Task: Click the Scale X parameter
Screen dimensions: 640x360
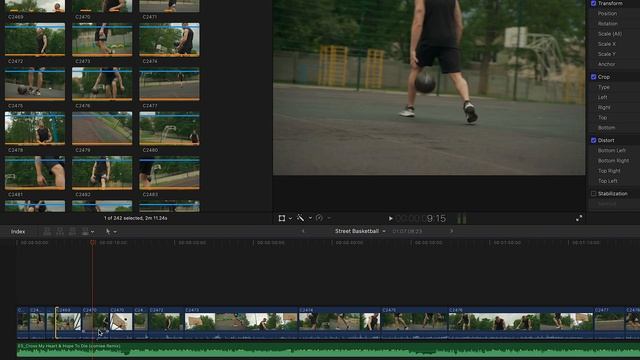Action: pos(607,44)
